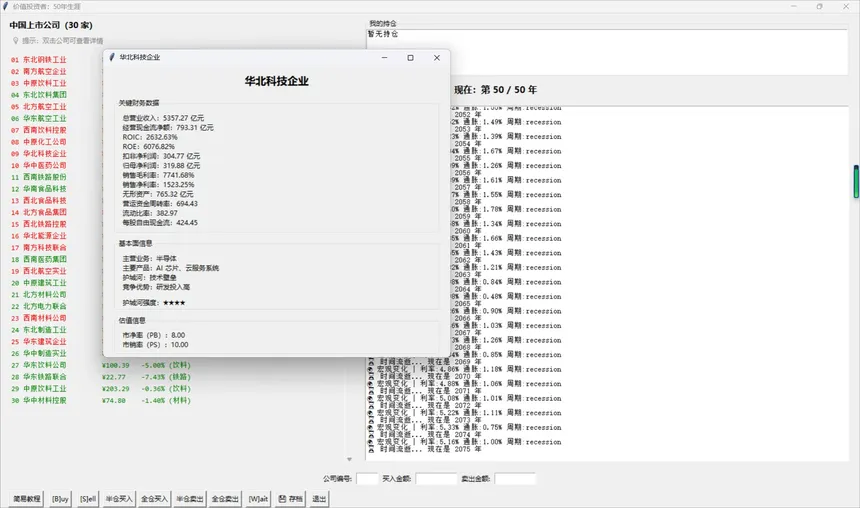Close the 华北科技企业 detail dialog
The image size is (860, 508).
pyautogui.click(x=437, y=58)
